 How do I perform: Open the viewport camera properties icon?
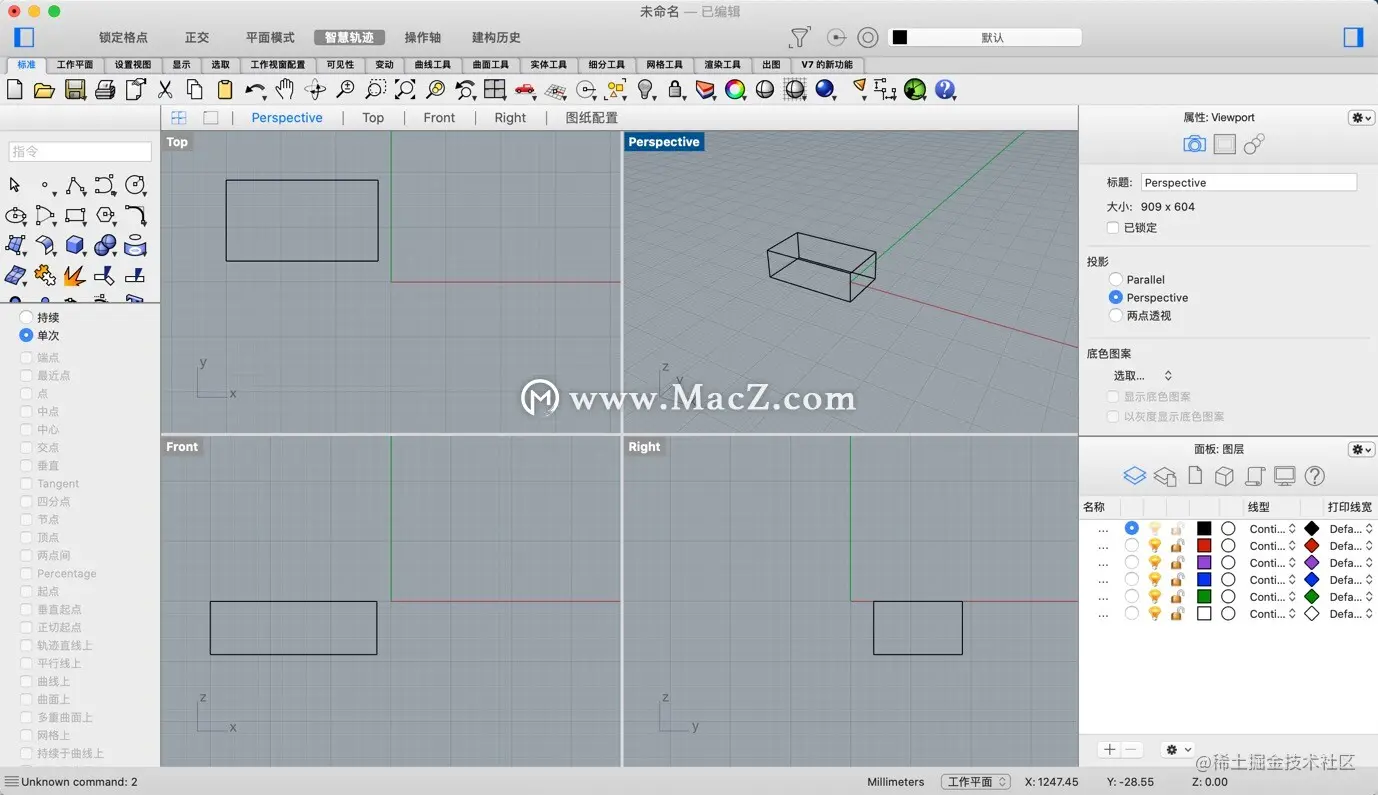[x=1194, y=145]
